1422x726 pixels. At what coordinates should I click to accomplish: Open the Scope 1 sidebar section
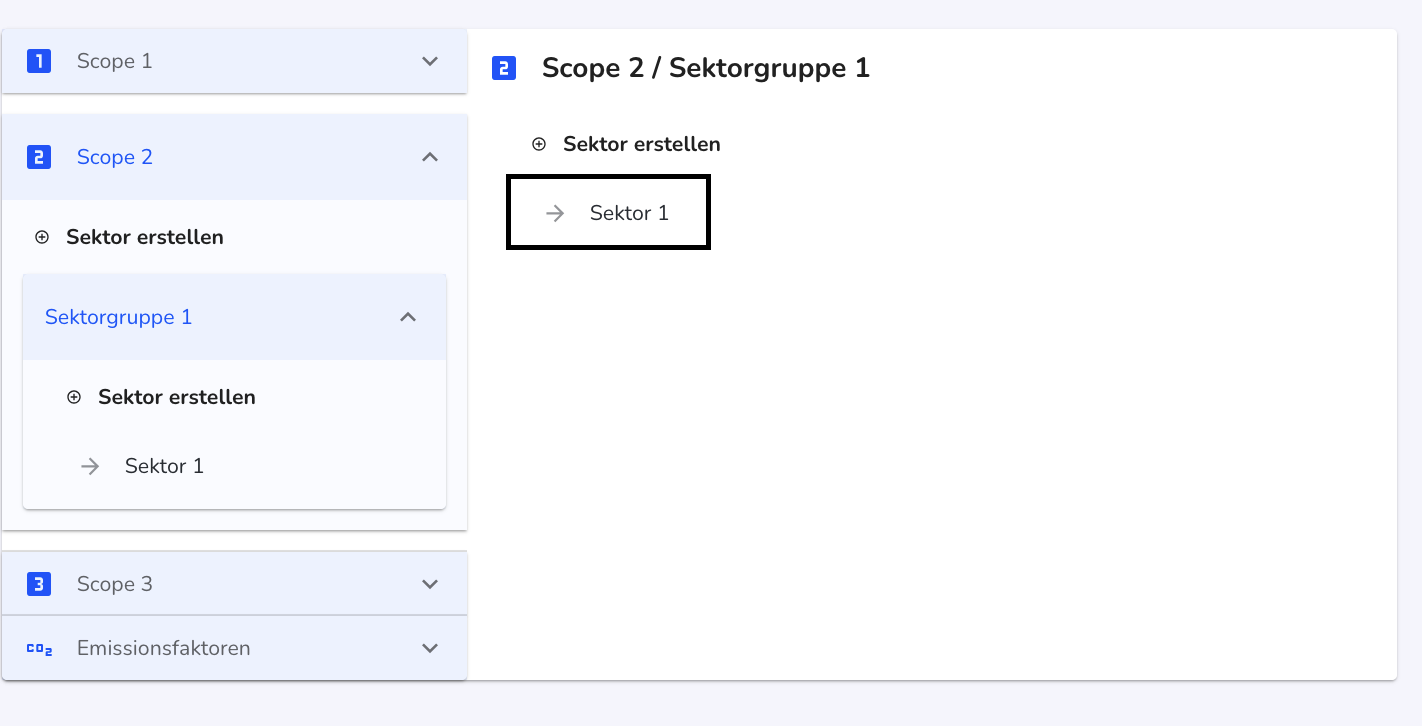(234, 61)
